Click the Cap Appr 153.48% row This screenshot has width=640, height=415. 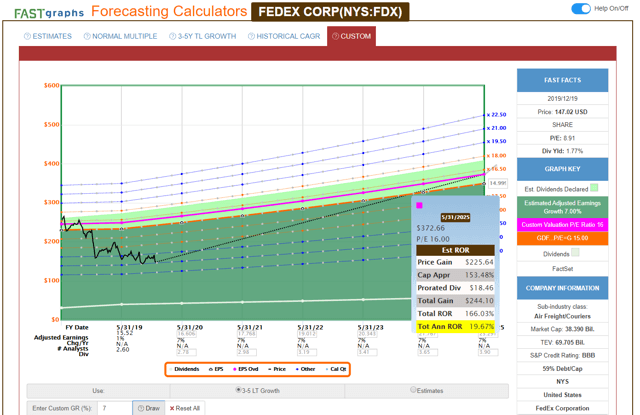pos(456,275)
